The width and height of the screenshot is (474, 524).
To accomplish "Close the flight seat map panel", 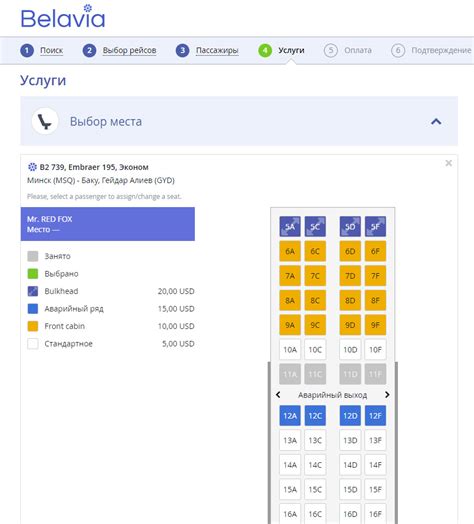I will coord(449,163).
